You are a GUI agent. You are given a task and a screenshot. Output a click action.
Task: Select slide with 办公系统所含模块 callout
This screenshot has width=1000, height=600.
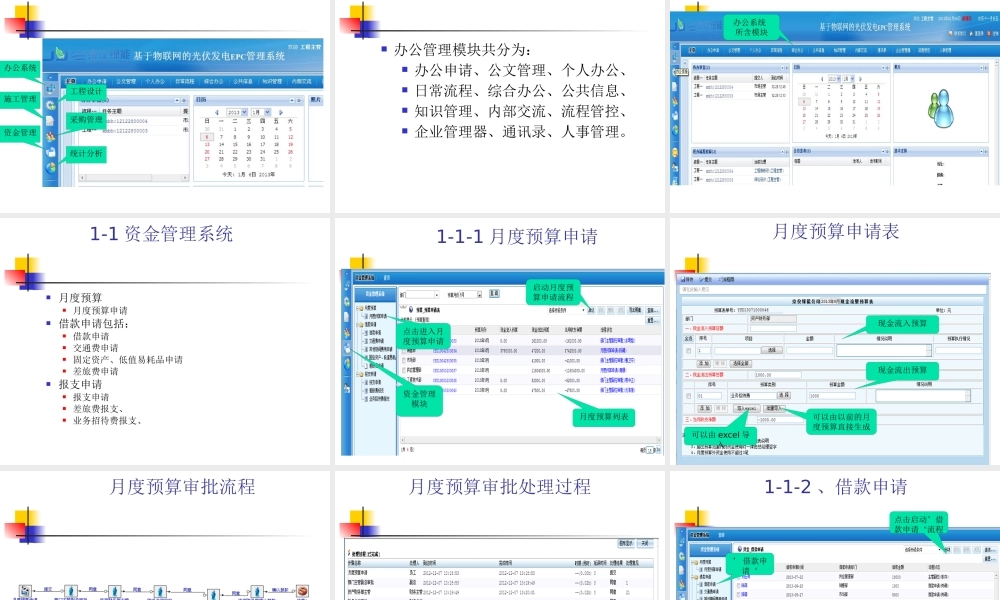tap(835, 105)
